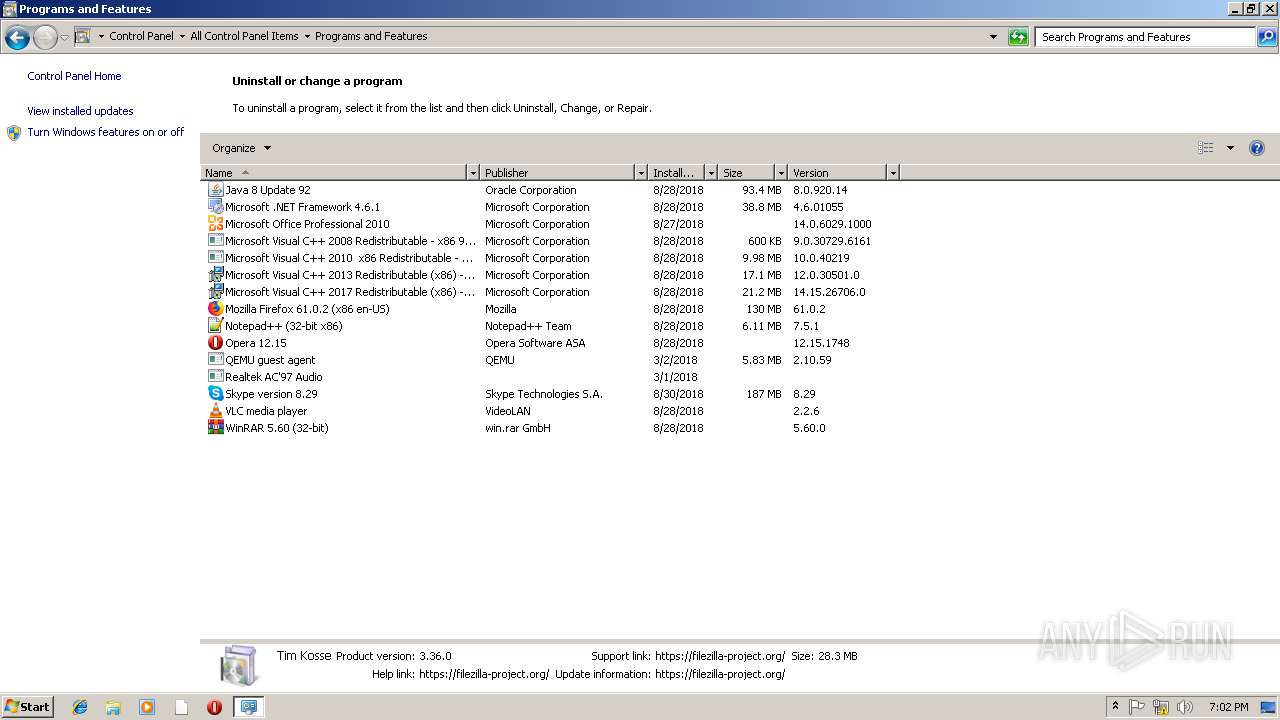Click the Opera icon in taskbar
The width and height of the screenshot is (1280, 720).
pos(214,707)
